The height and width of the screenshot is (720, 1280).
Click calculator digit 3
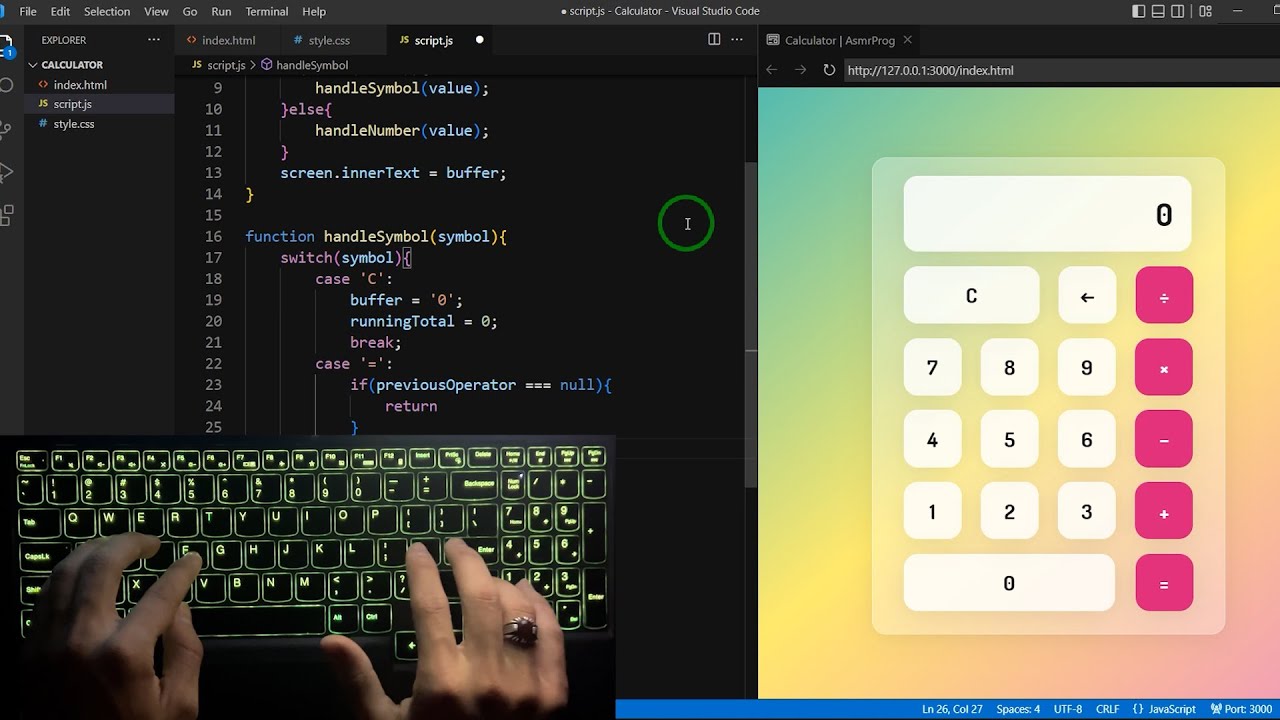click(x=1087, y=512)
